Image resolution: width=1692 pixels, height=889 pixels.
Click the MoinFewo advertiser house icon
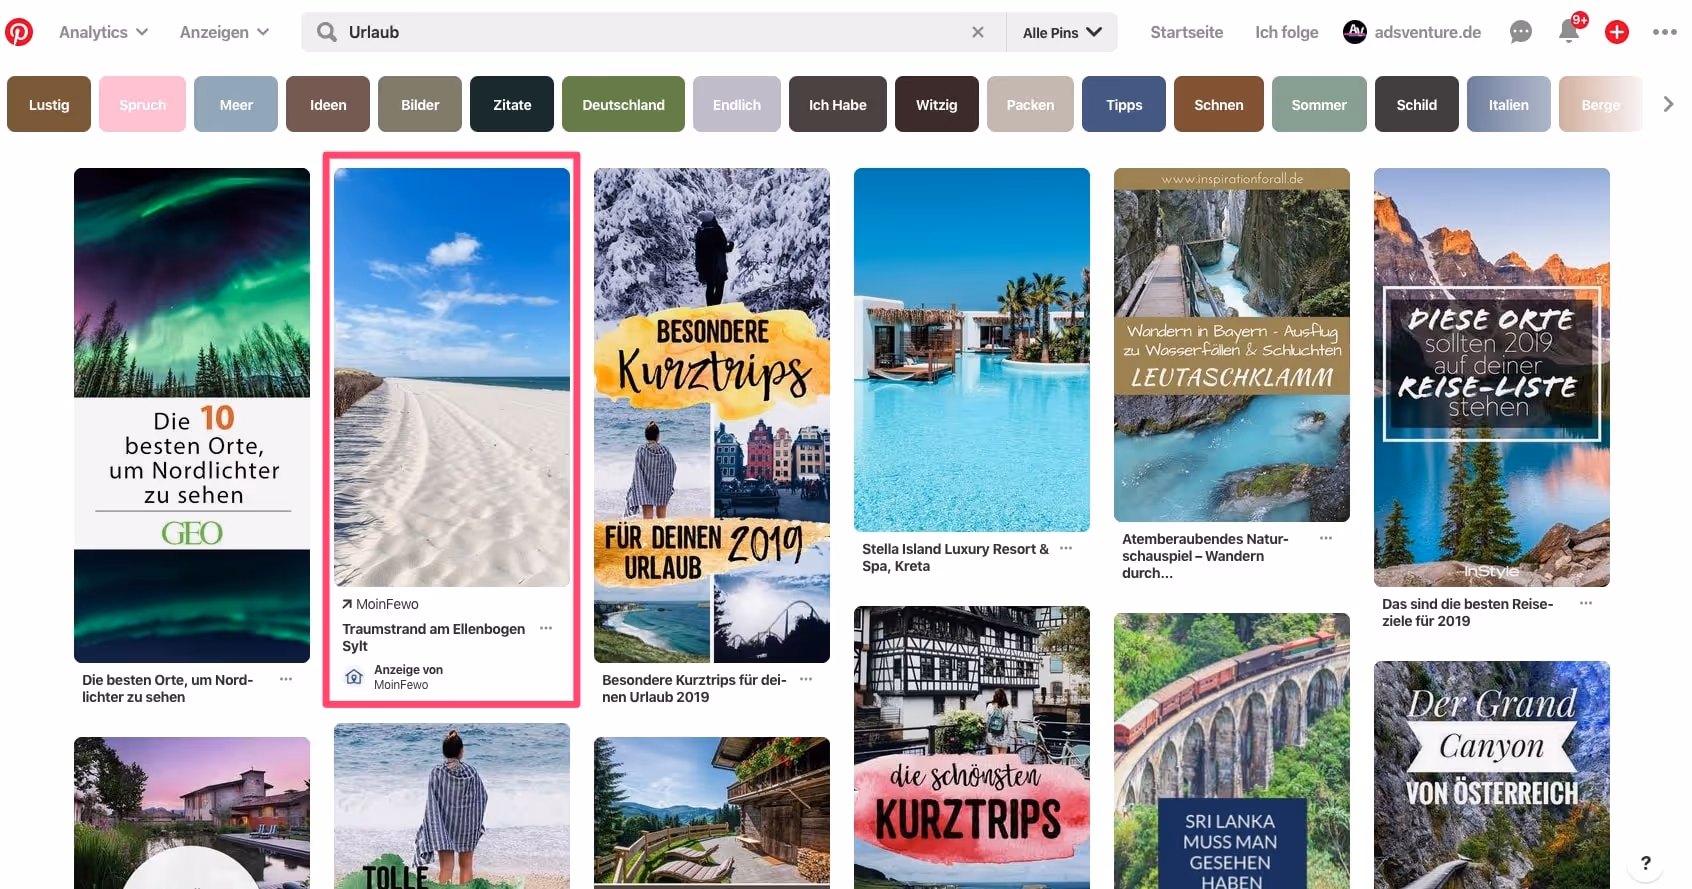coord(354,677)
